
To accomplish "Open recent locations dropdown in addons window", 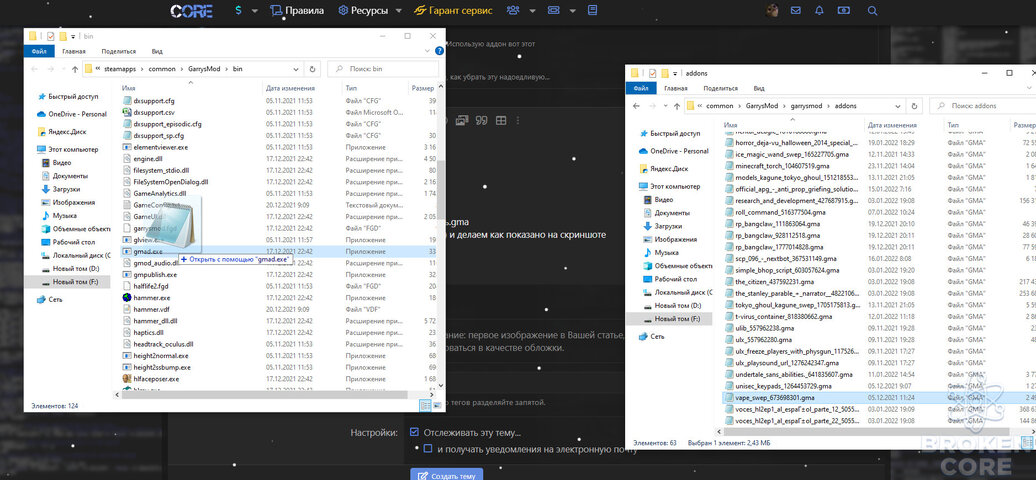I will coord(663,106).
